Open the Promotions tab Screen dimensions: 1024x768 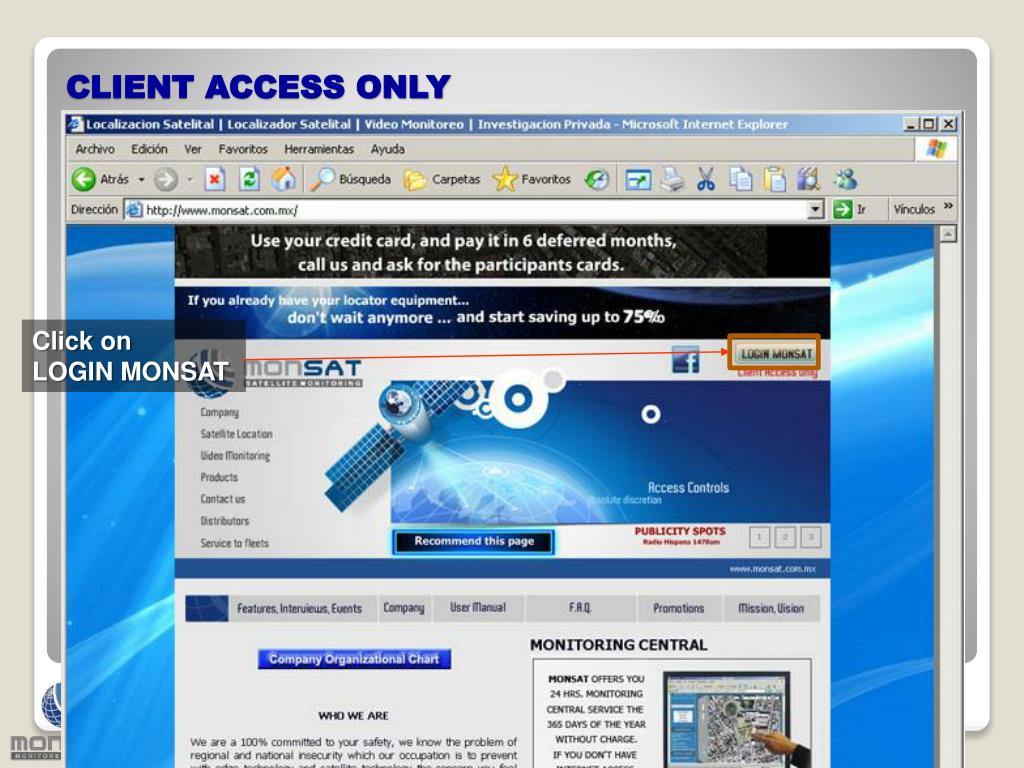[x=679, y=609]
